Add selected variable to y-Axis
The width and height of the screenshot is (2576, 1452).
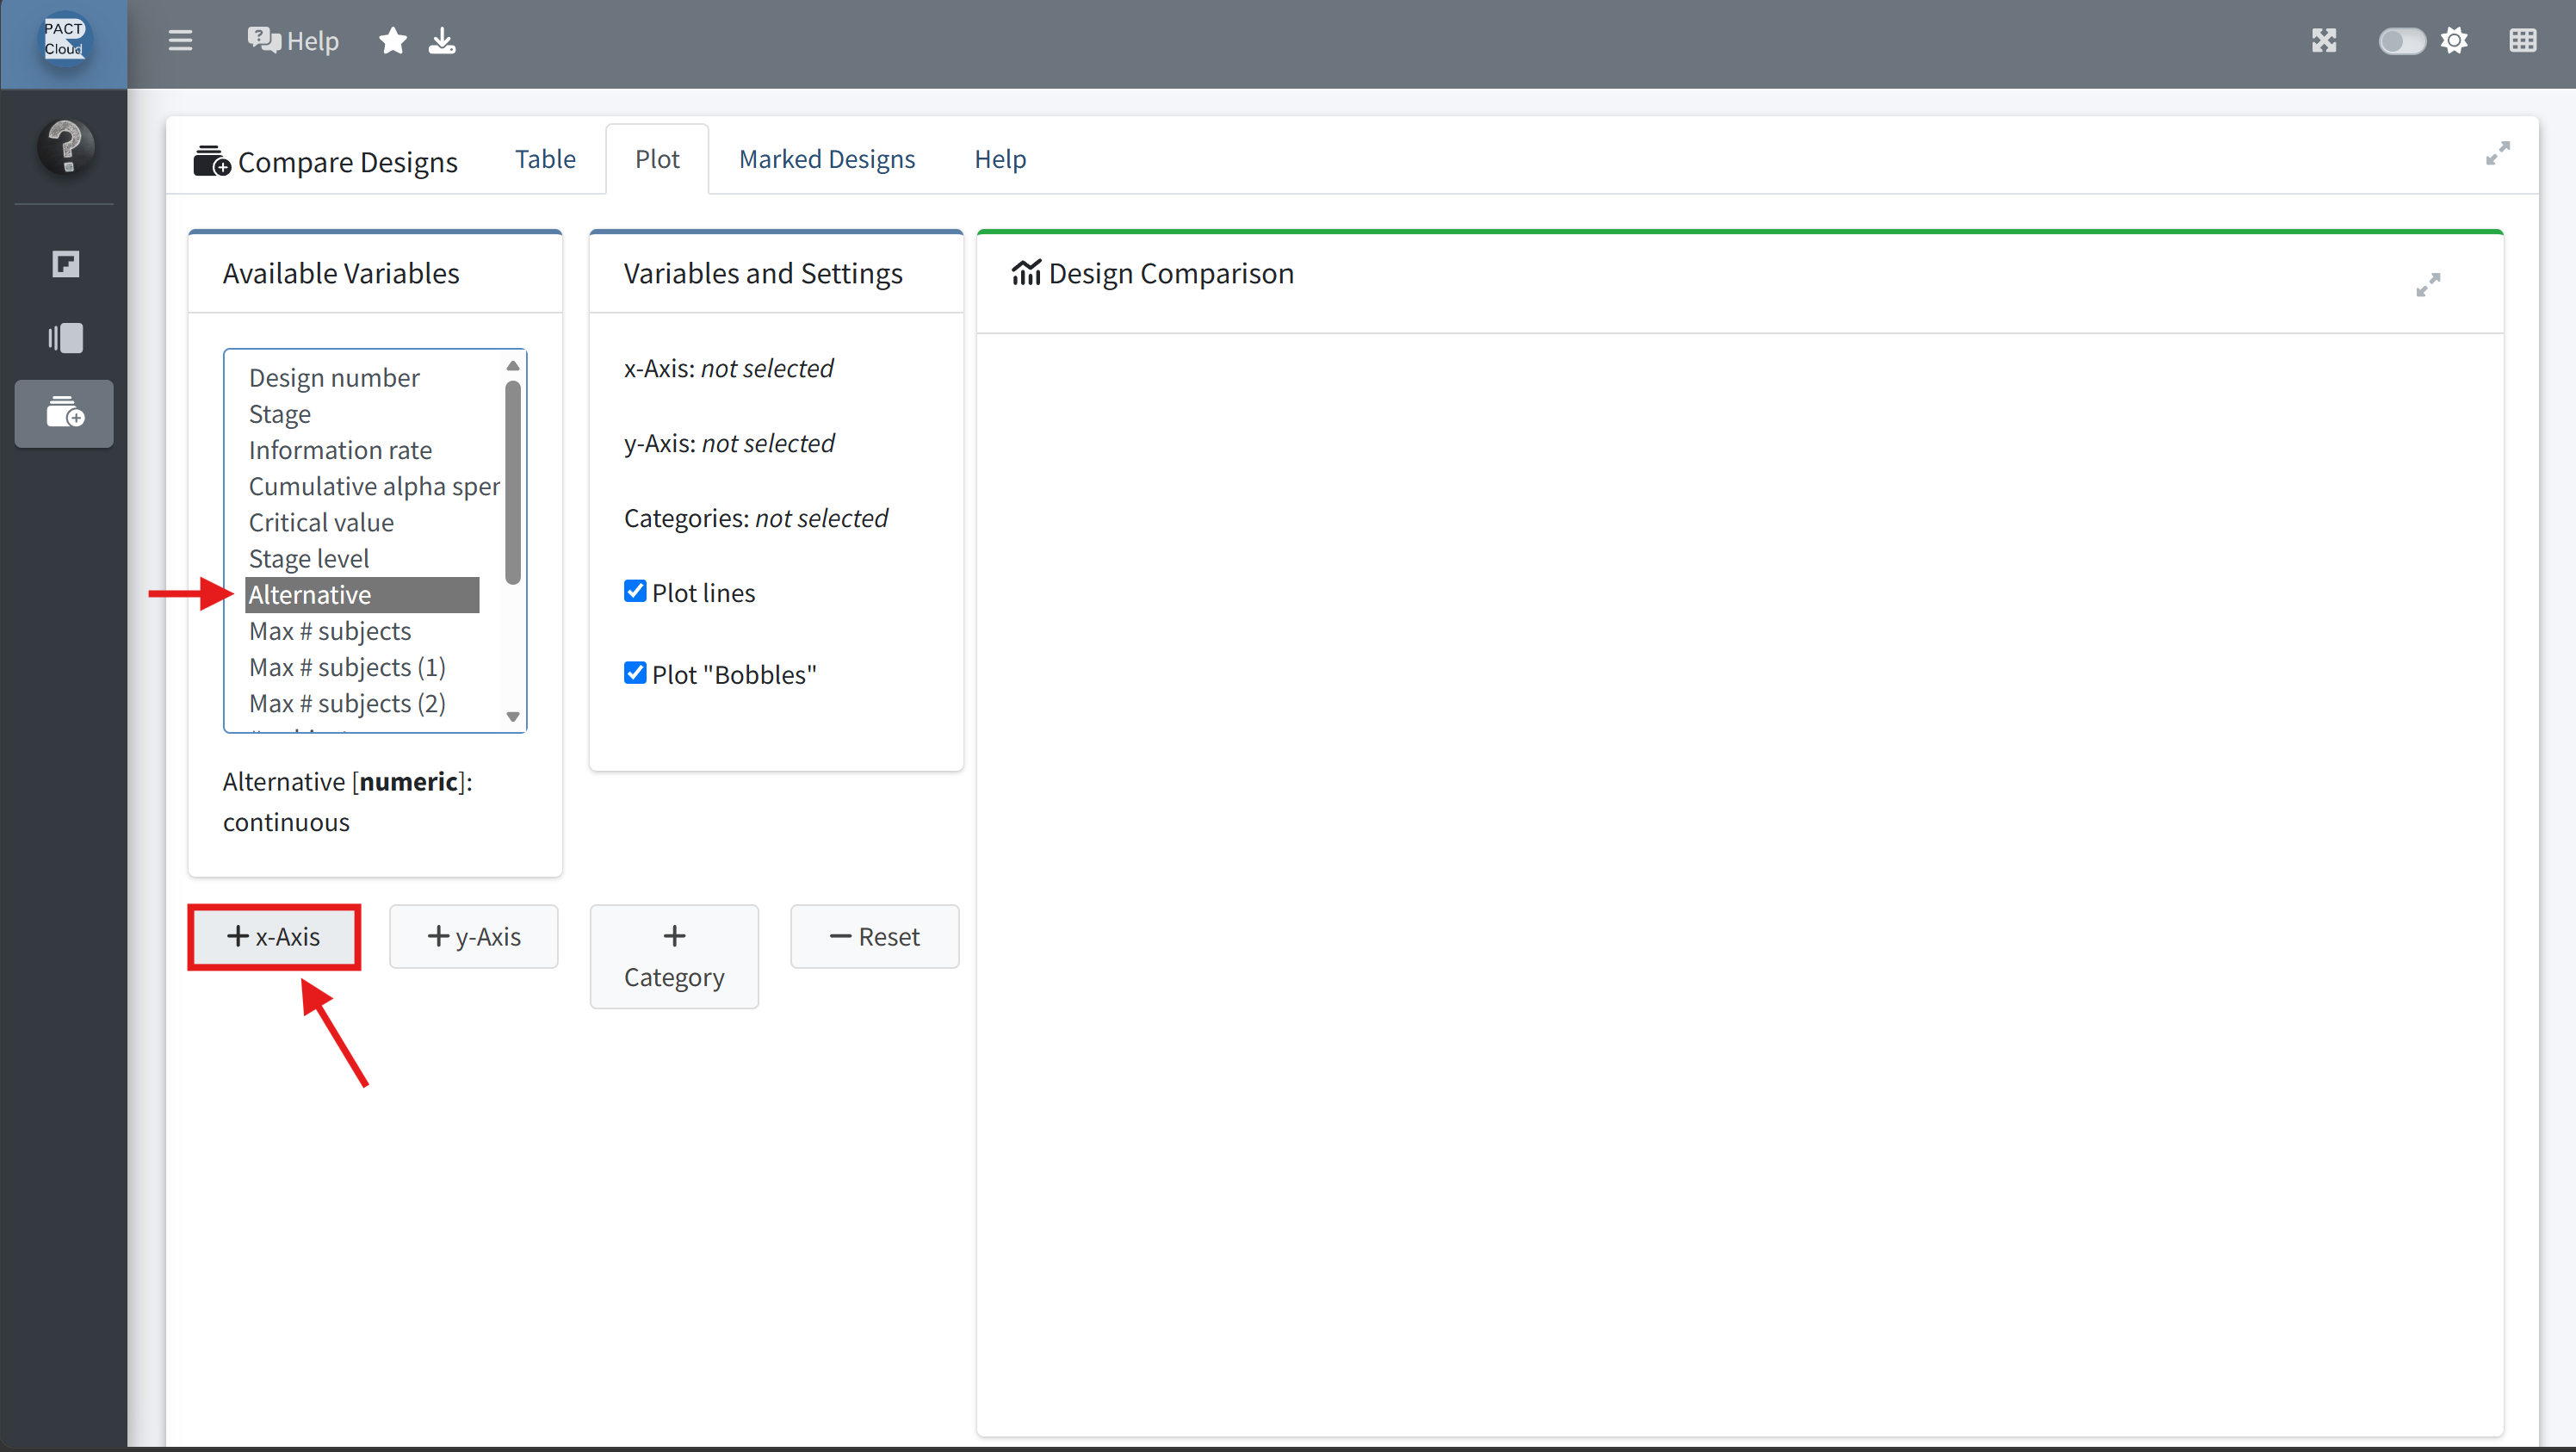point(474,936)
